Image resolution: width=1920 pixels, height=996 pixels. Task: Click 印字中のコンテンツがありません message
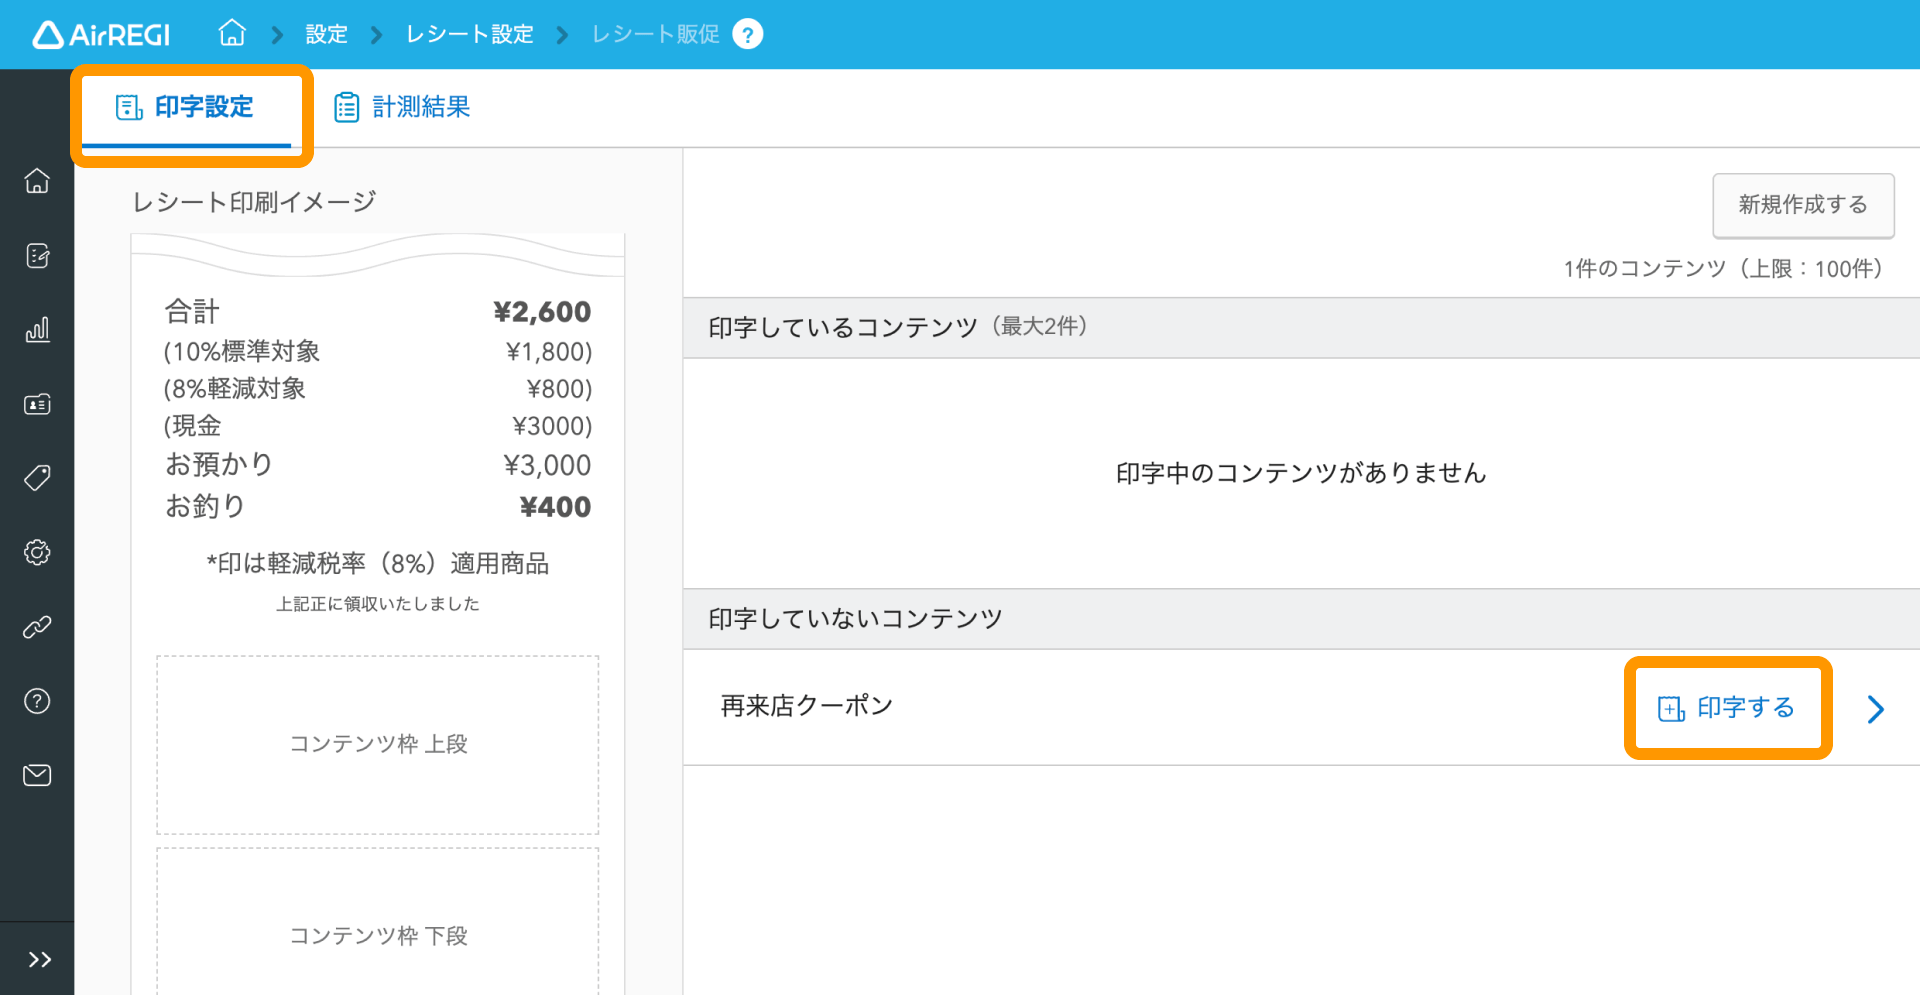[1301, 473]
